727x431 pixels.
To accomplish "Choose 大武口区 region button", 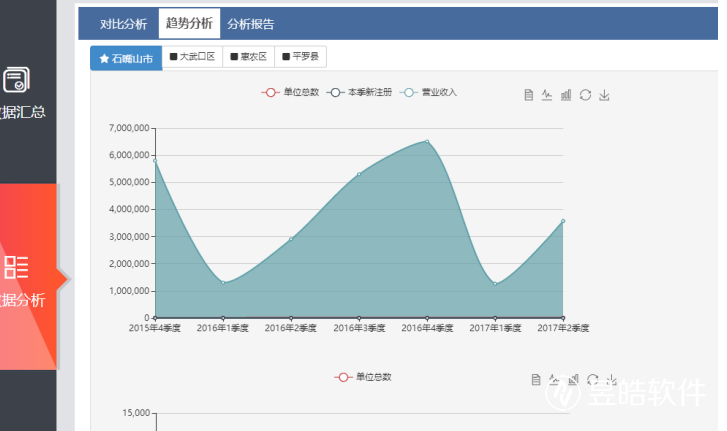I will coord(192,58).
